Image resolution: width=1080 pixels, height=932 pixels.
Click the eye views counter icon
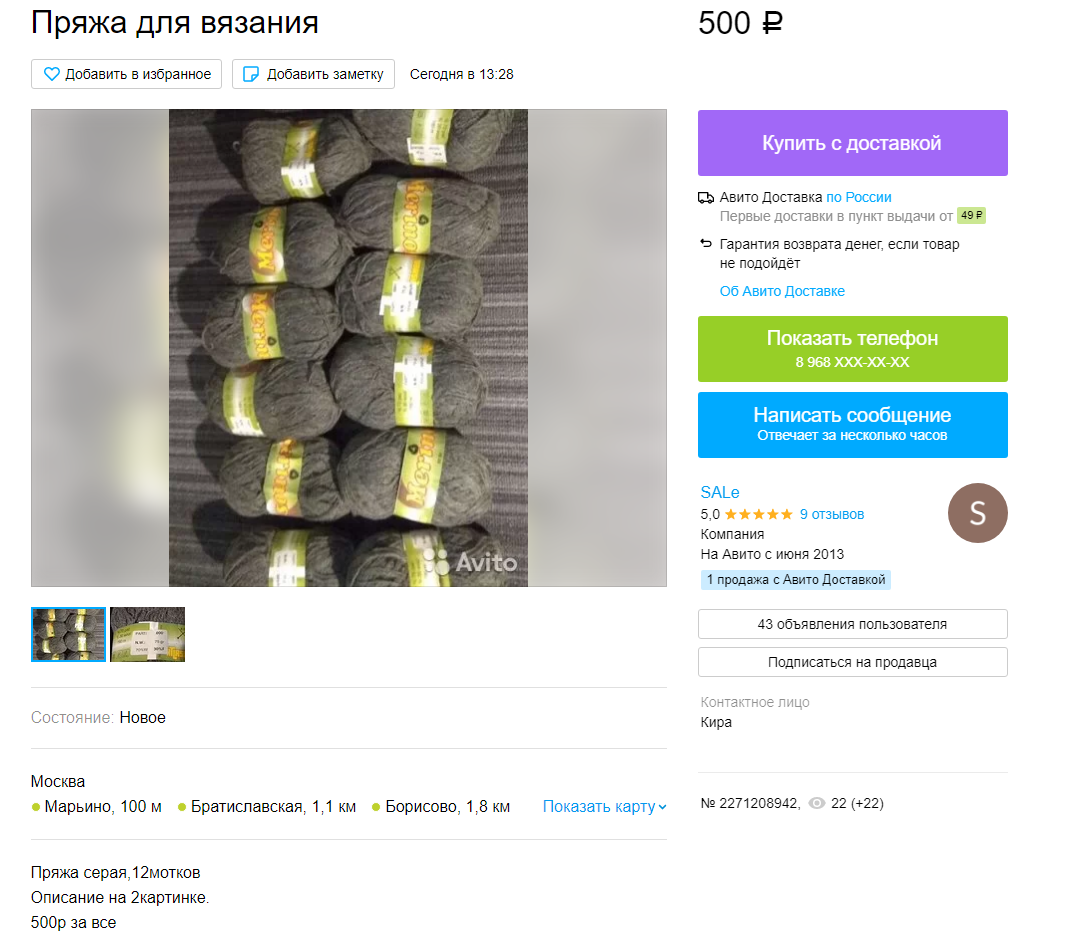816,803
